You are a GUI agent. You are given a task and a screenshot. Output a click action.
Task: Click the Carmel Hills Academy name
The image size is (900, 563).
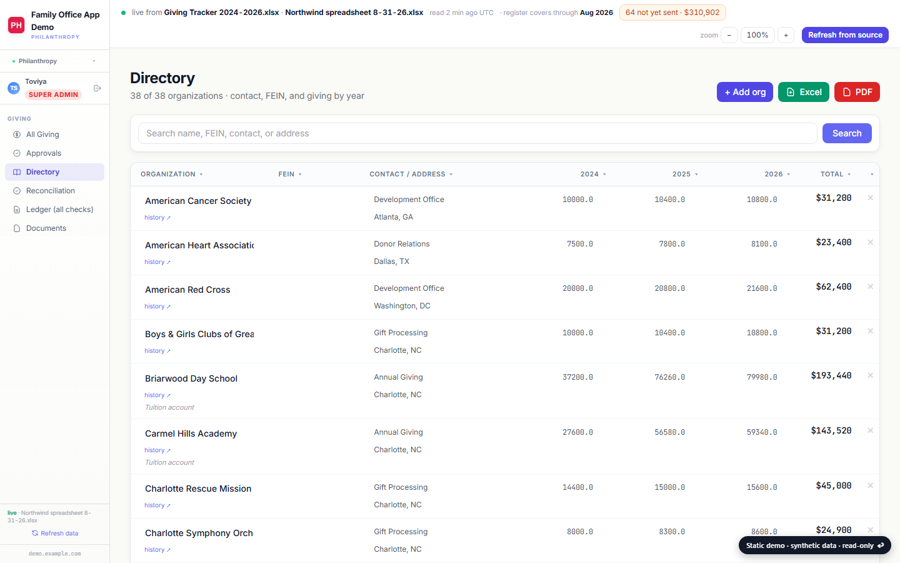coord(191,434)
